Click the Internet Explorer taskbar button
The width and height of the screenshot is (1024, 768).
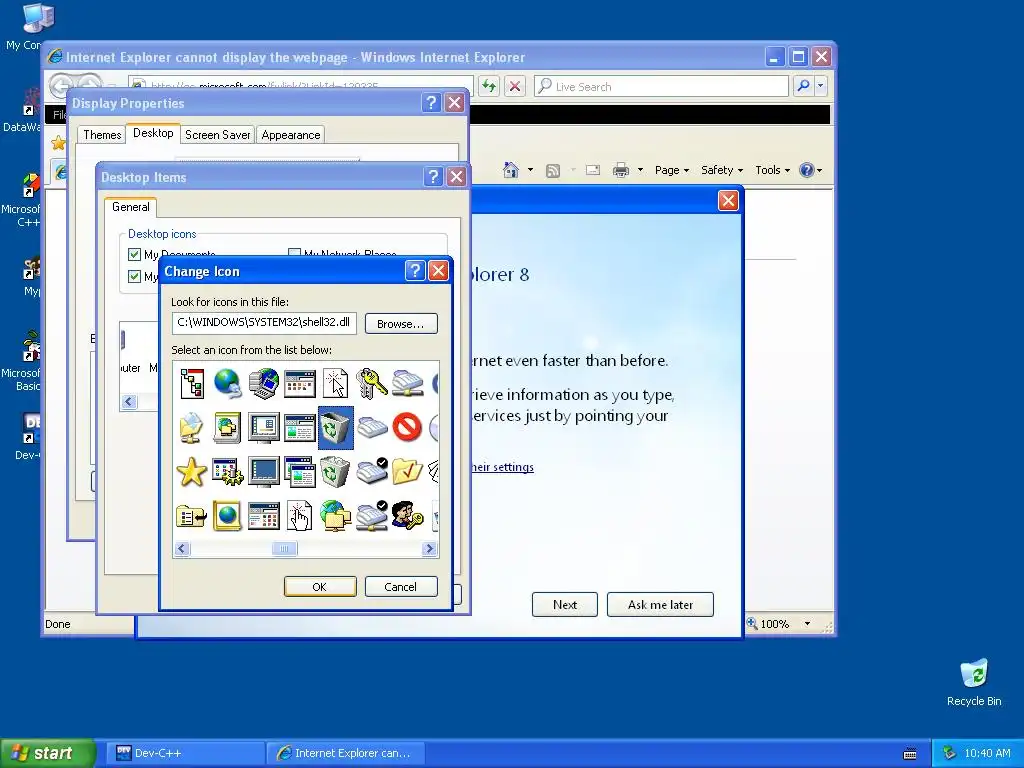point(346,753)
